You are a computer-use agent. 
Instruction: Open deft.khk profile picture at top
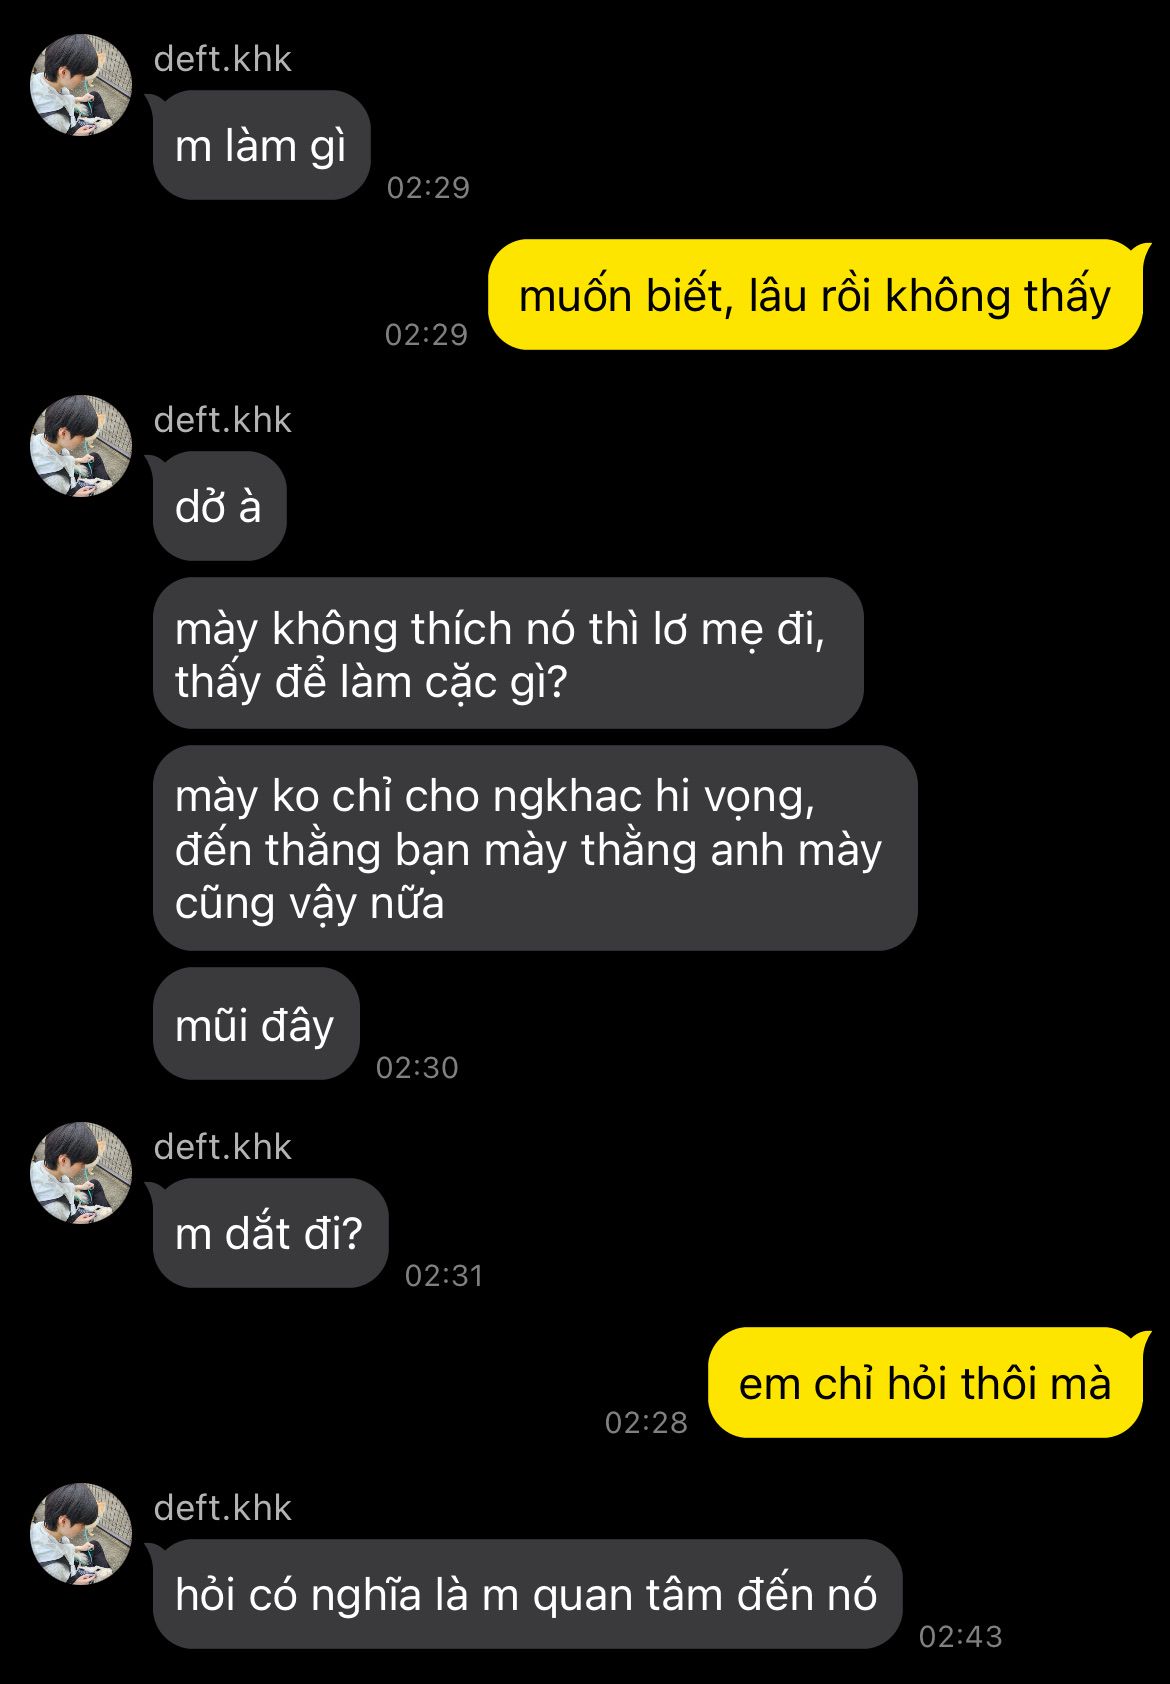point(81,85)
